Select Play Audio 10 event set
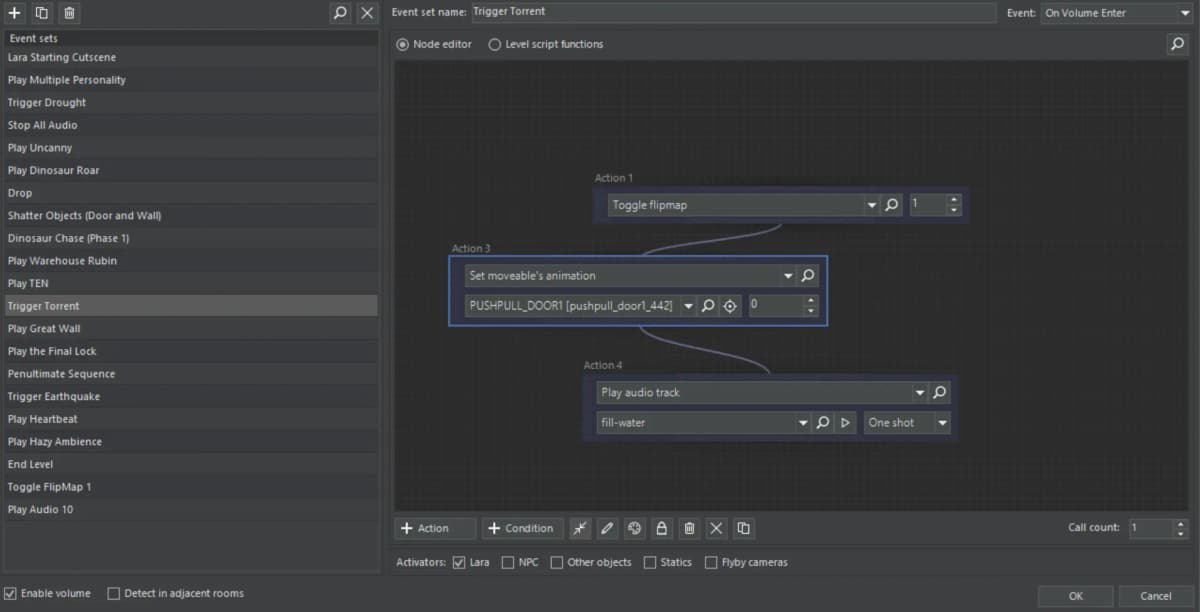 point(190,509)
